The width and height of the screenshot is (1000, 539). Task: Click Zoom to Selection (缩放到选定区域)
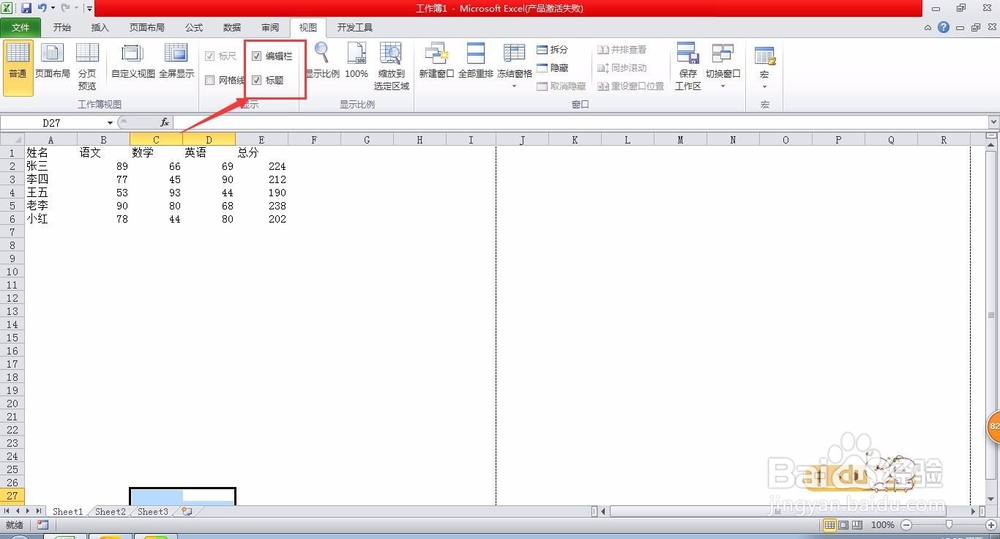[391, 66]
